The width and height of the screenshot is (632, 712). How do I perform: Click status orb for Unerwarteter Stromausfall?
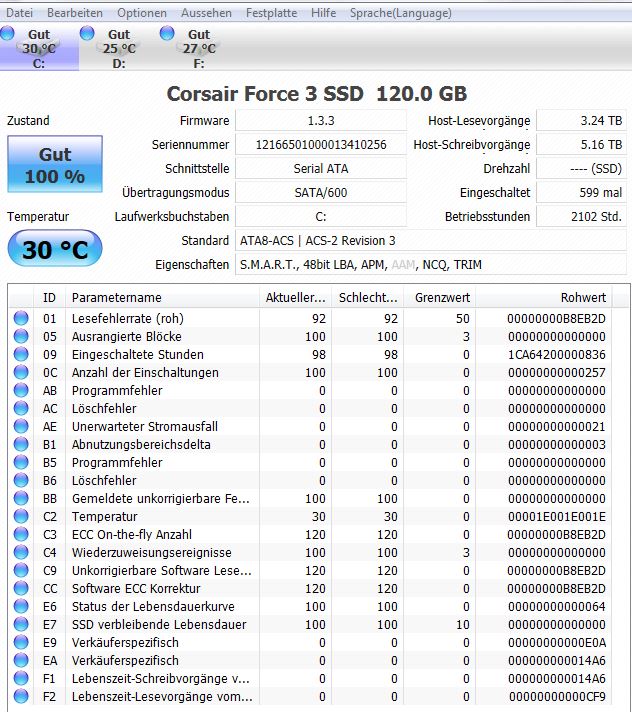coord(21,426)
